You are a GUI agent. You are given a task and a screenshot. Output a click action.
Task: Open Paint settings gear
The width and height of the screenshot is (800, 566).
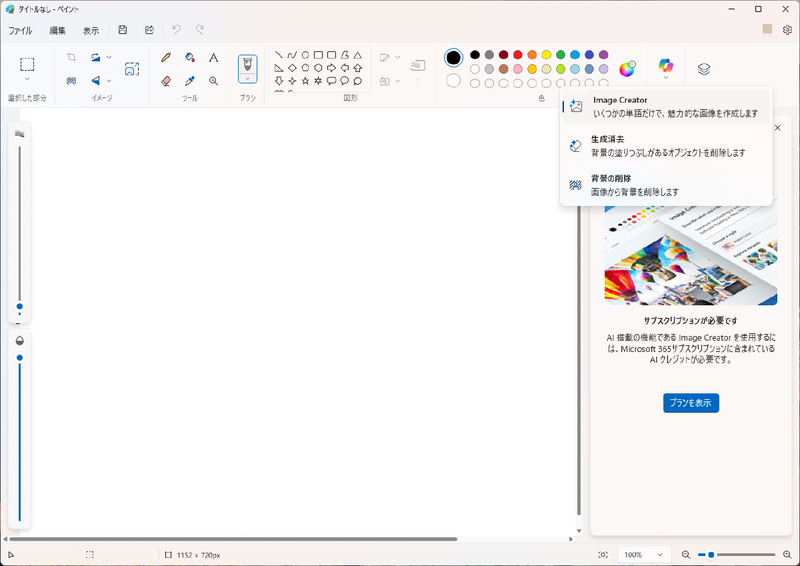787,30
